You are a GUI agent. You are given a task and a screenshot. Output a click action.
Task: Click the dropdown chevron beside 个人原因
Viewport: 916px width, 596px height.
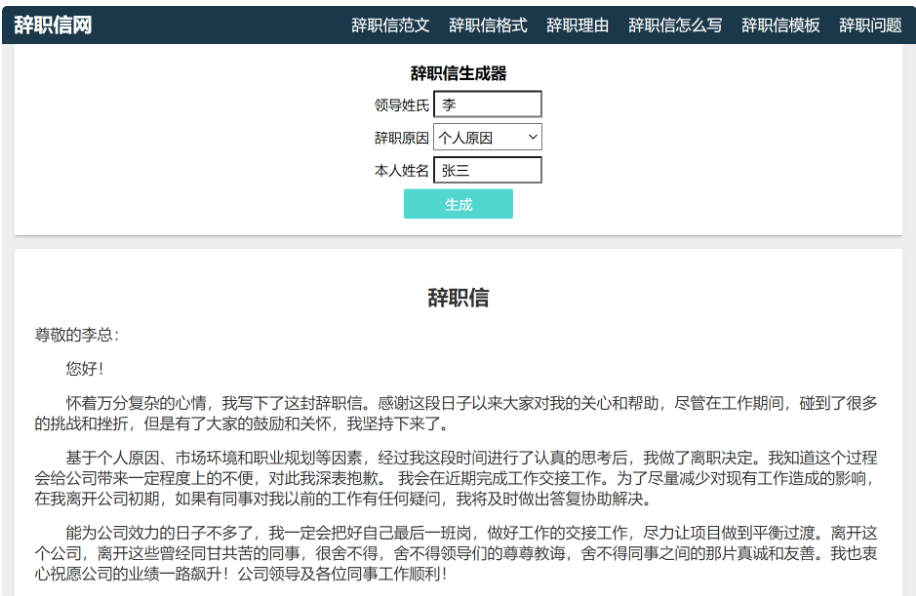click(x=533, y=137)
